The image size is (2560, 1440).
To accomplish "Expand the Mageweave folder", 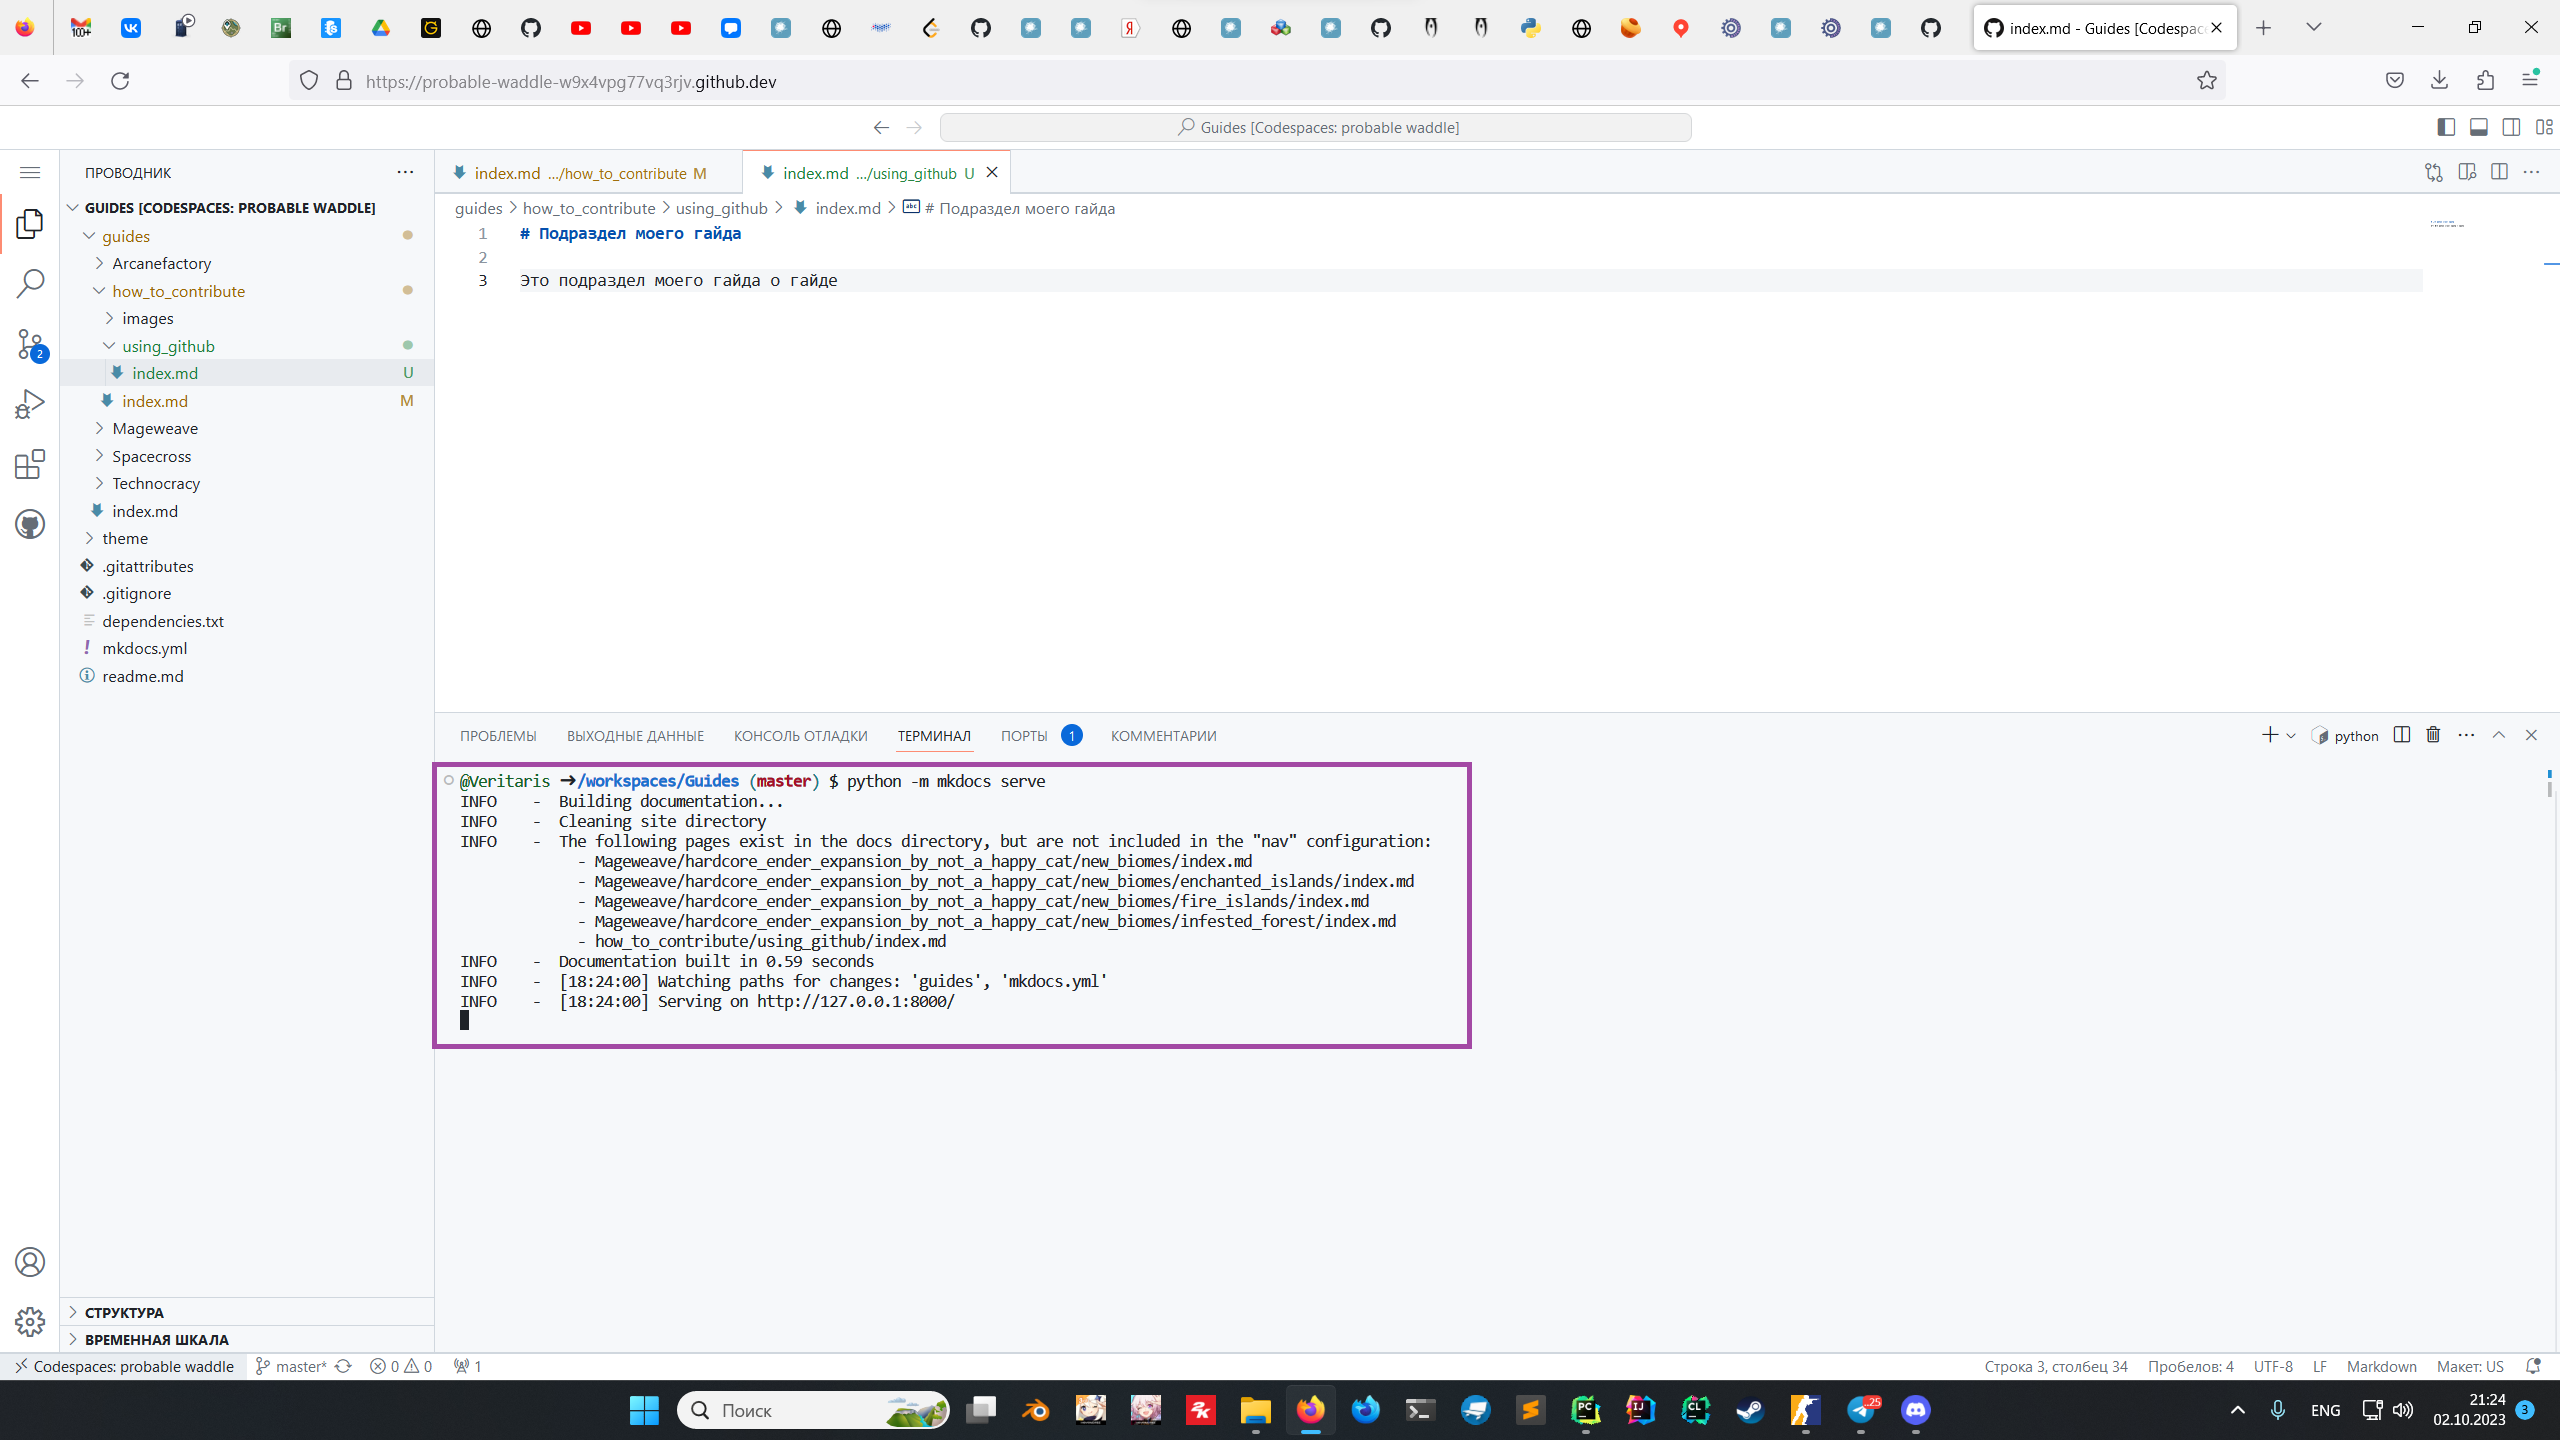I will point(155,428).
